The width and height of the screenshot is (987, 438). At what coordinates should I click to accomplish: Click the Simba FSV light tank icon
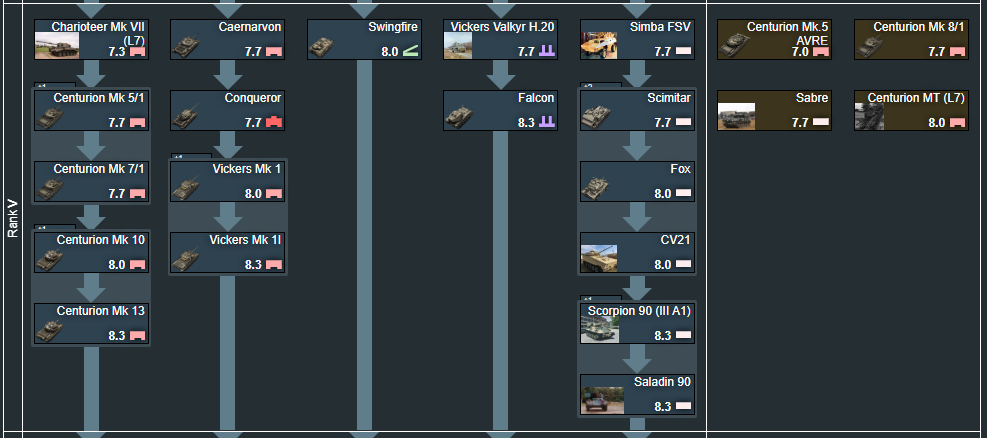pyautogui.click(x=684, y=51)
